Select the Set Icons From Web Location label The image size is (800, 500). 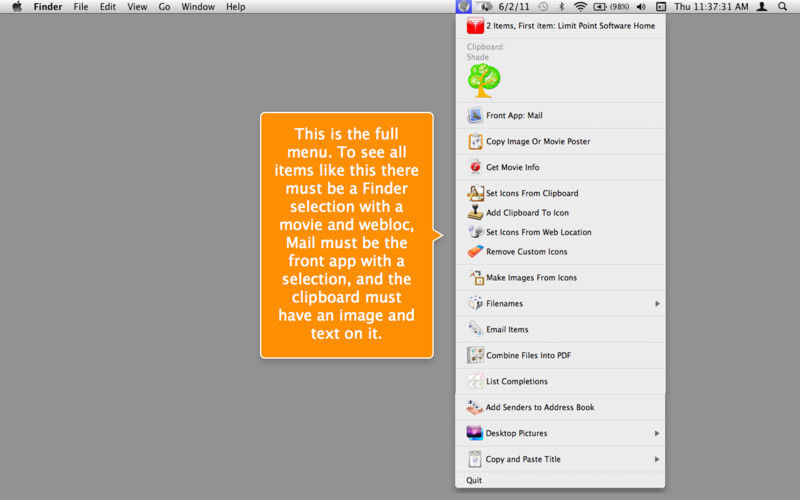pyautogui.click(x=539, y=232)
